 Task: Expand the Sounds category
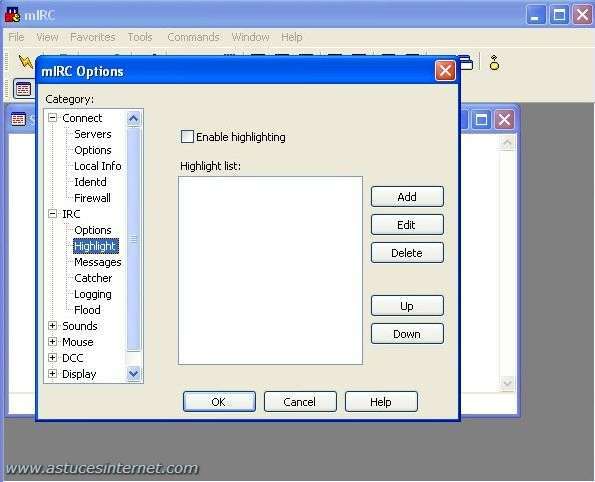click(x=53, y=326)
